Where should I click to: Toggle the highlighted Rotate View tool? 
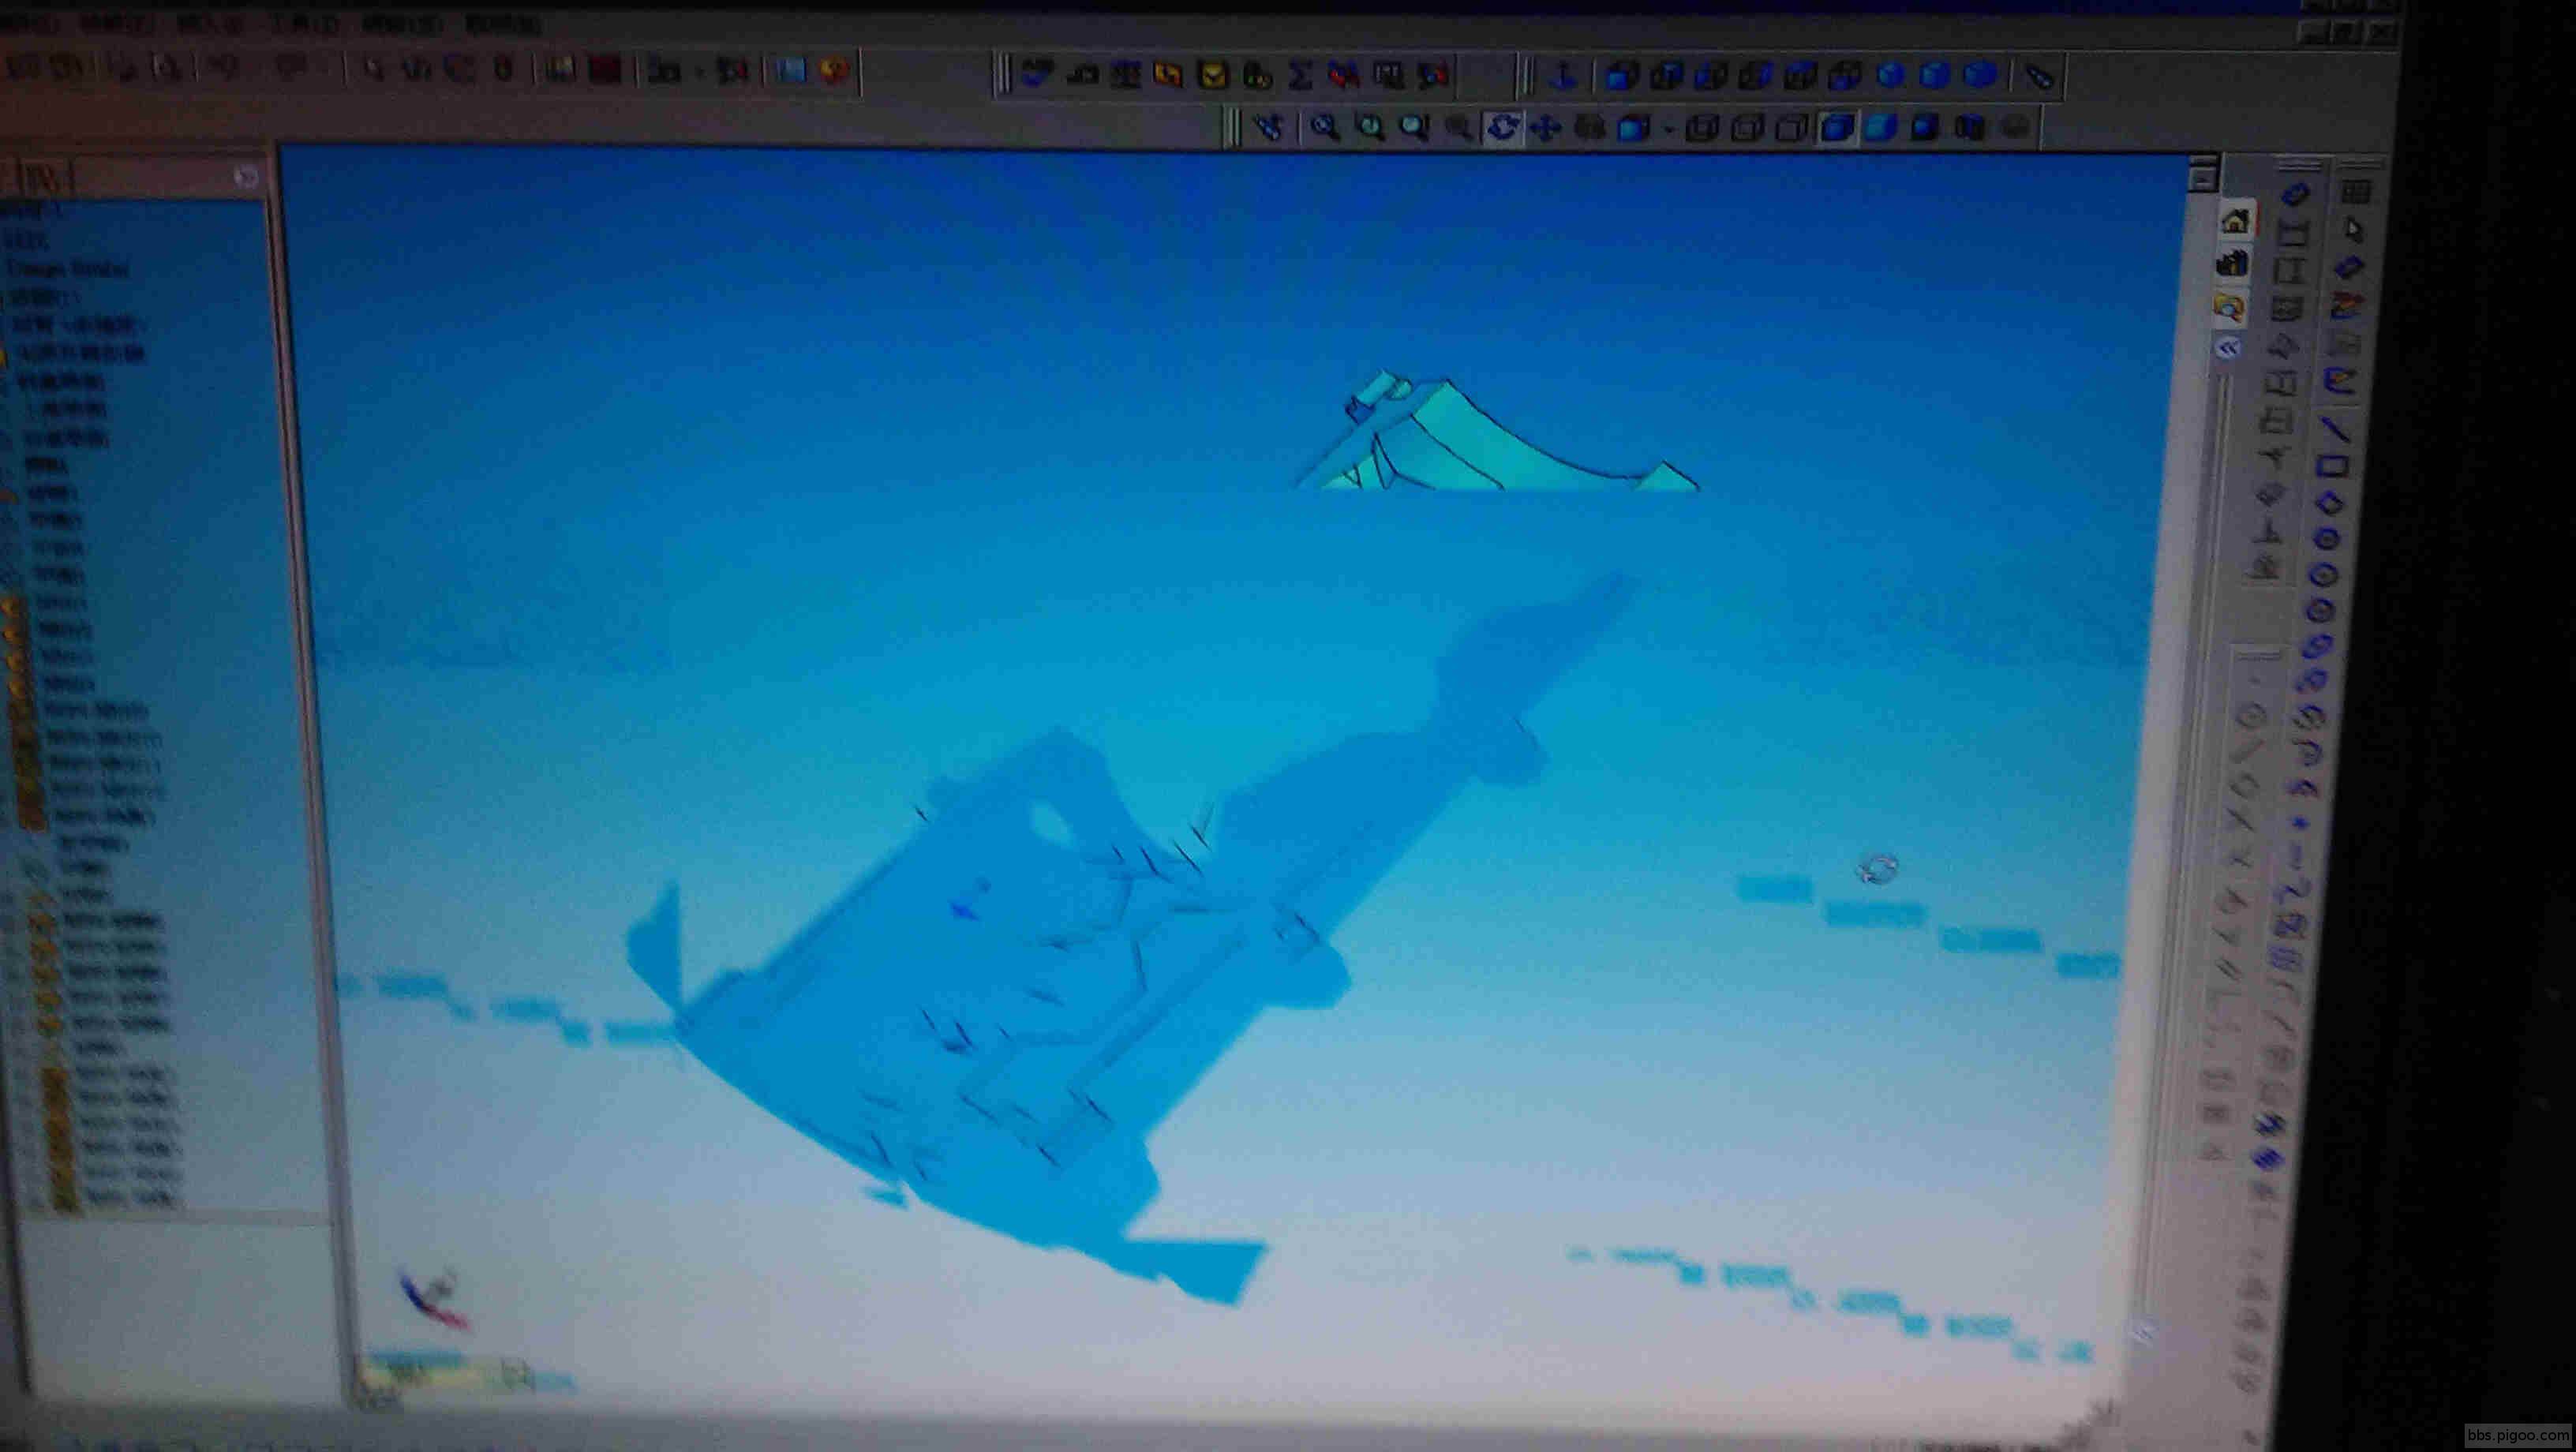(1502, 127)
